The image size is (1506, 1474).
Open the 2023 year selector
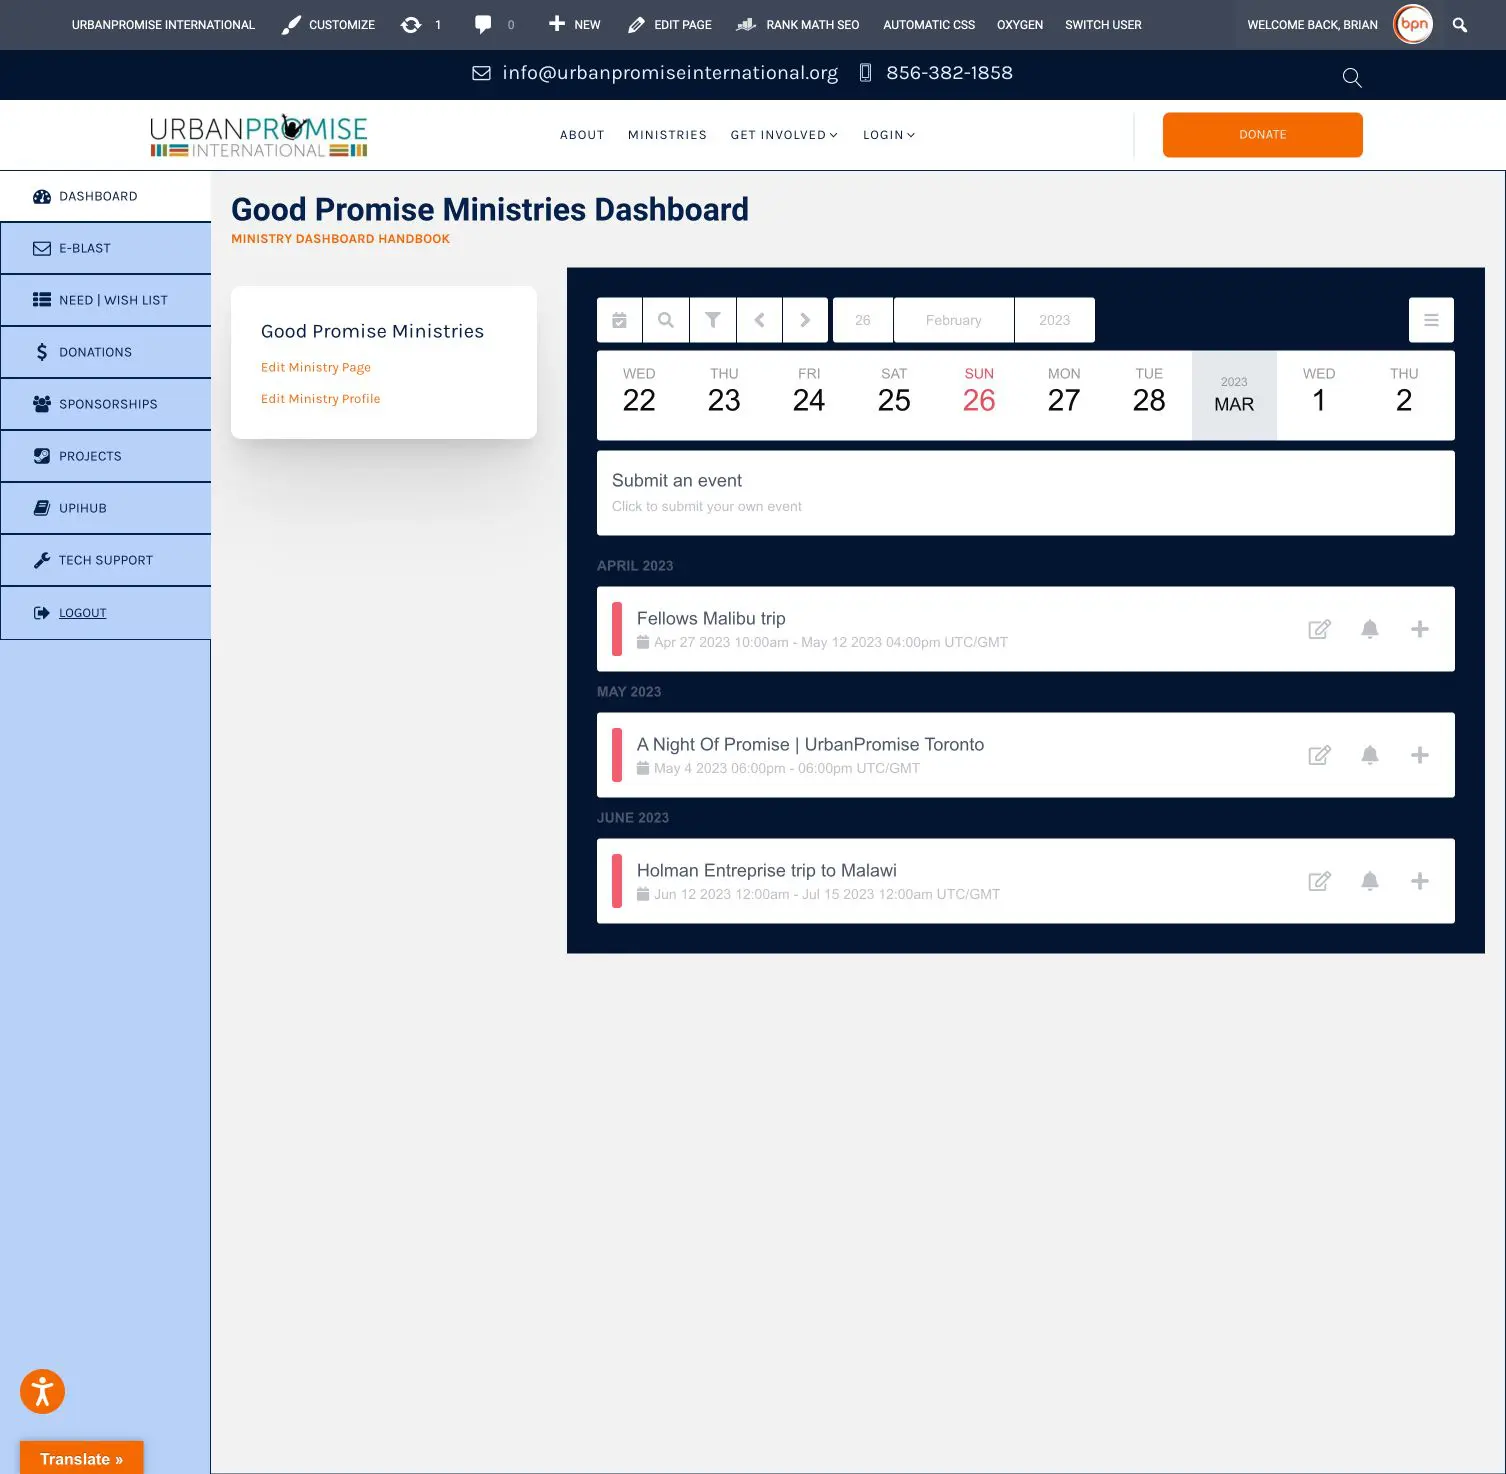pos(1055,320)
